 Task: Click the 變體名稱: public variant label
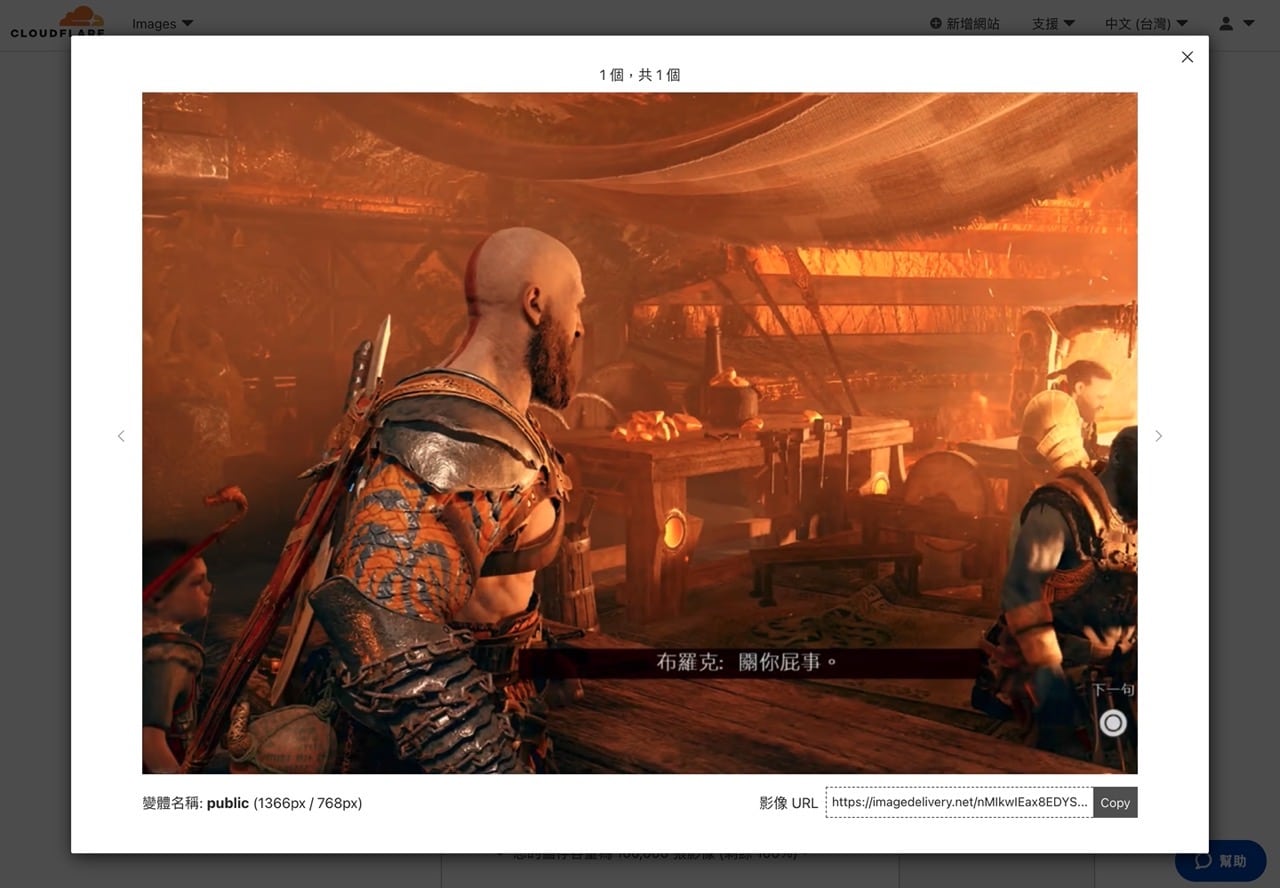pyautogui.click(x=252, y=803)
